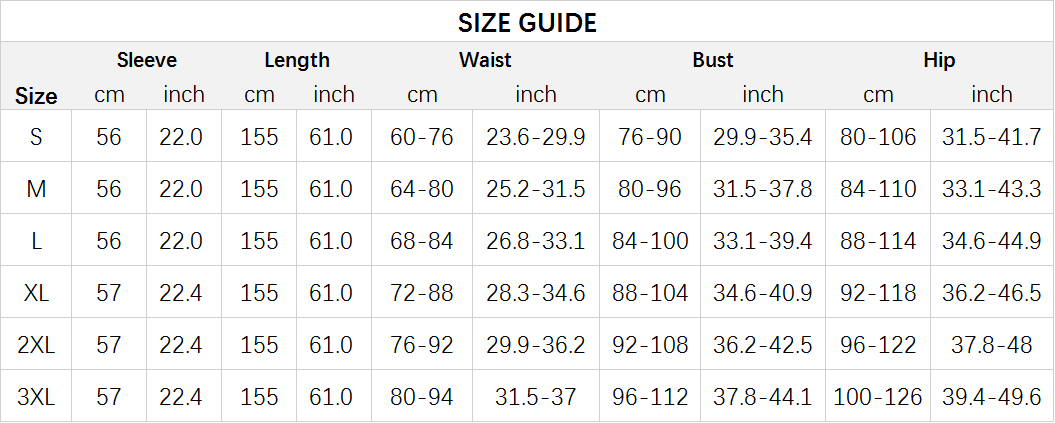This screenshot has height=423, width=1055.
Task: Select the XL size row label
Action: [36, 293]
